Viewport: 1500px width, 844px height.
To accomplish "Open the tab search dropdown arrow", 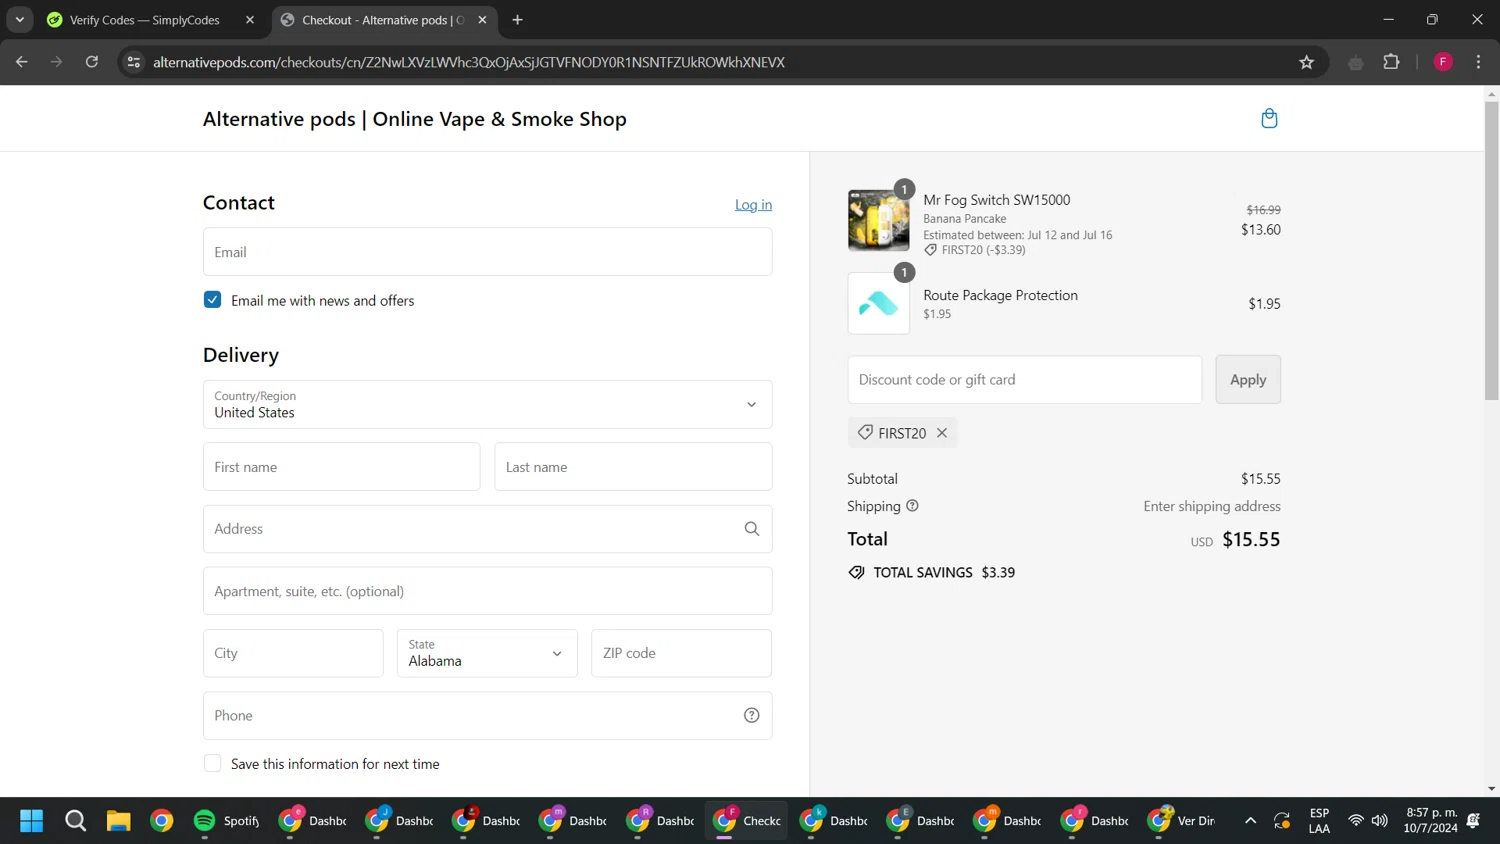I will click(x=20, y=20).
